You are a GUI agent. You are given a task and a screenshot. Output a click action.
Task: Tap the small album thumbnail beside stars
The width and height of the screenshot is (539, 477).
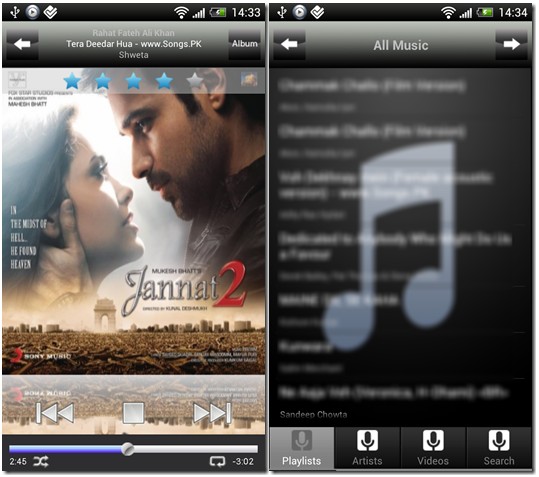coord(249,80)
